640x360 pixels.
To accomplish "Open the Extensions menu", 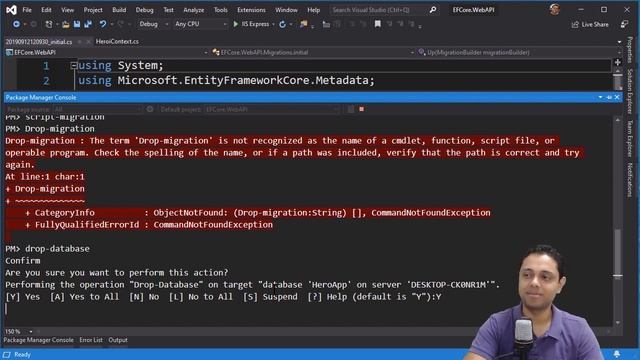I will [x=251, y=10].
